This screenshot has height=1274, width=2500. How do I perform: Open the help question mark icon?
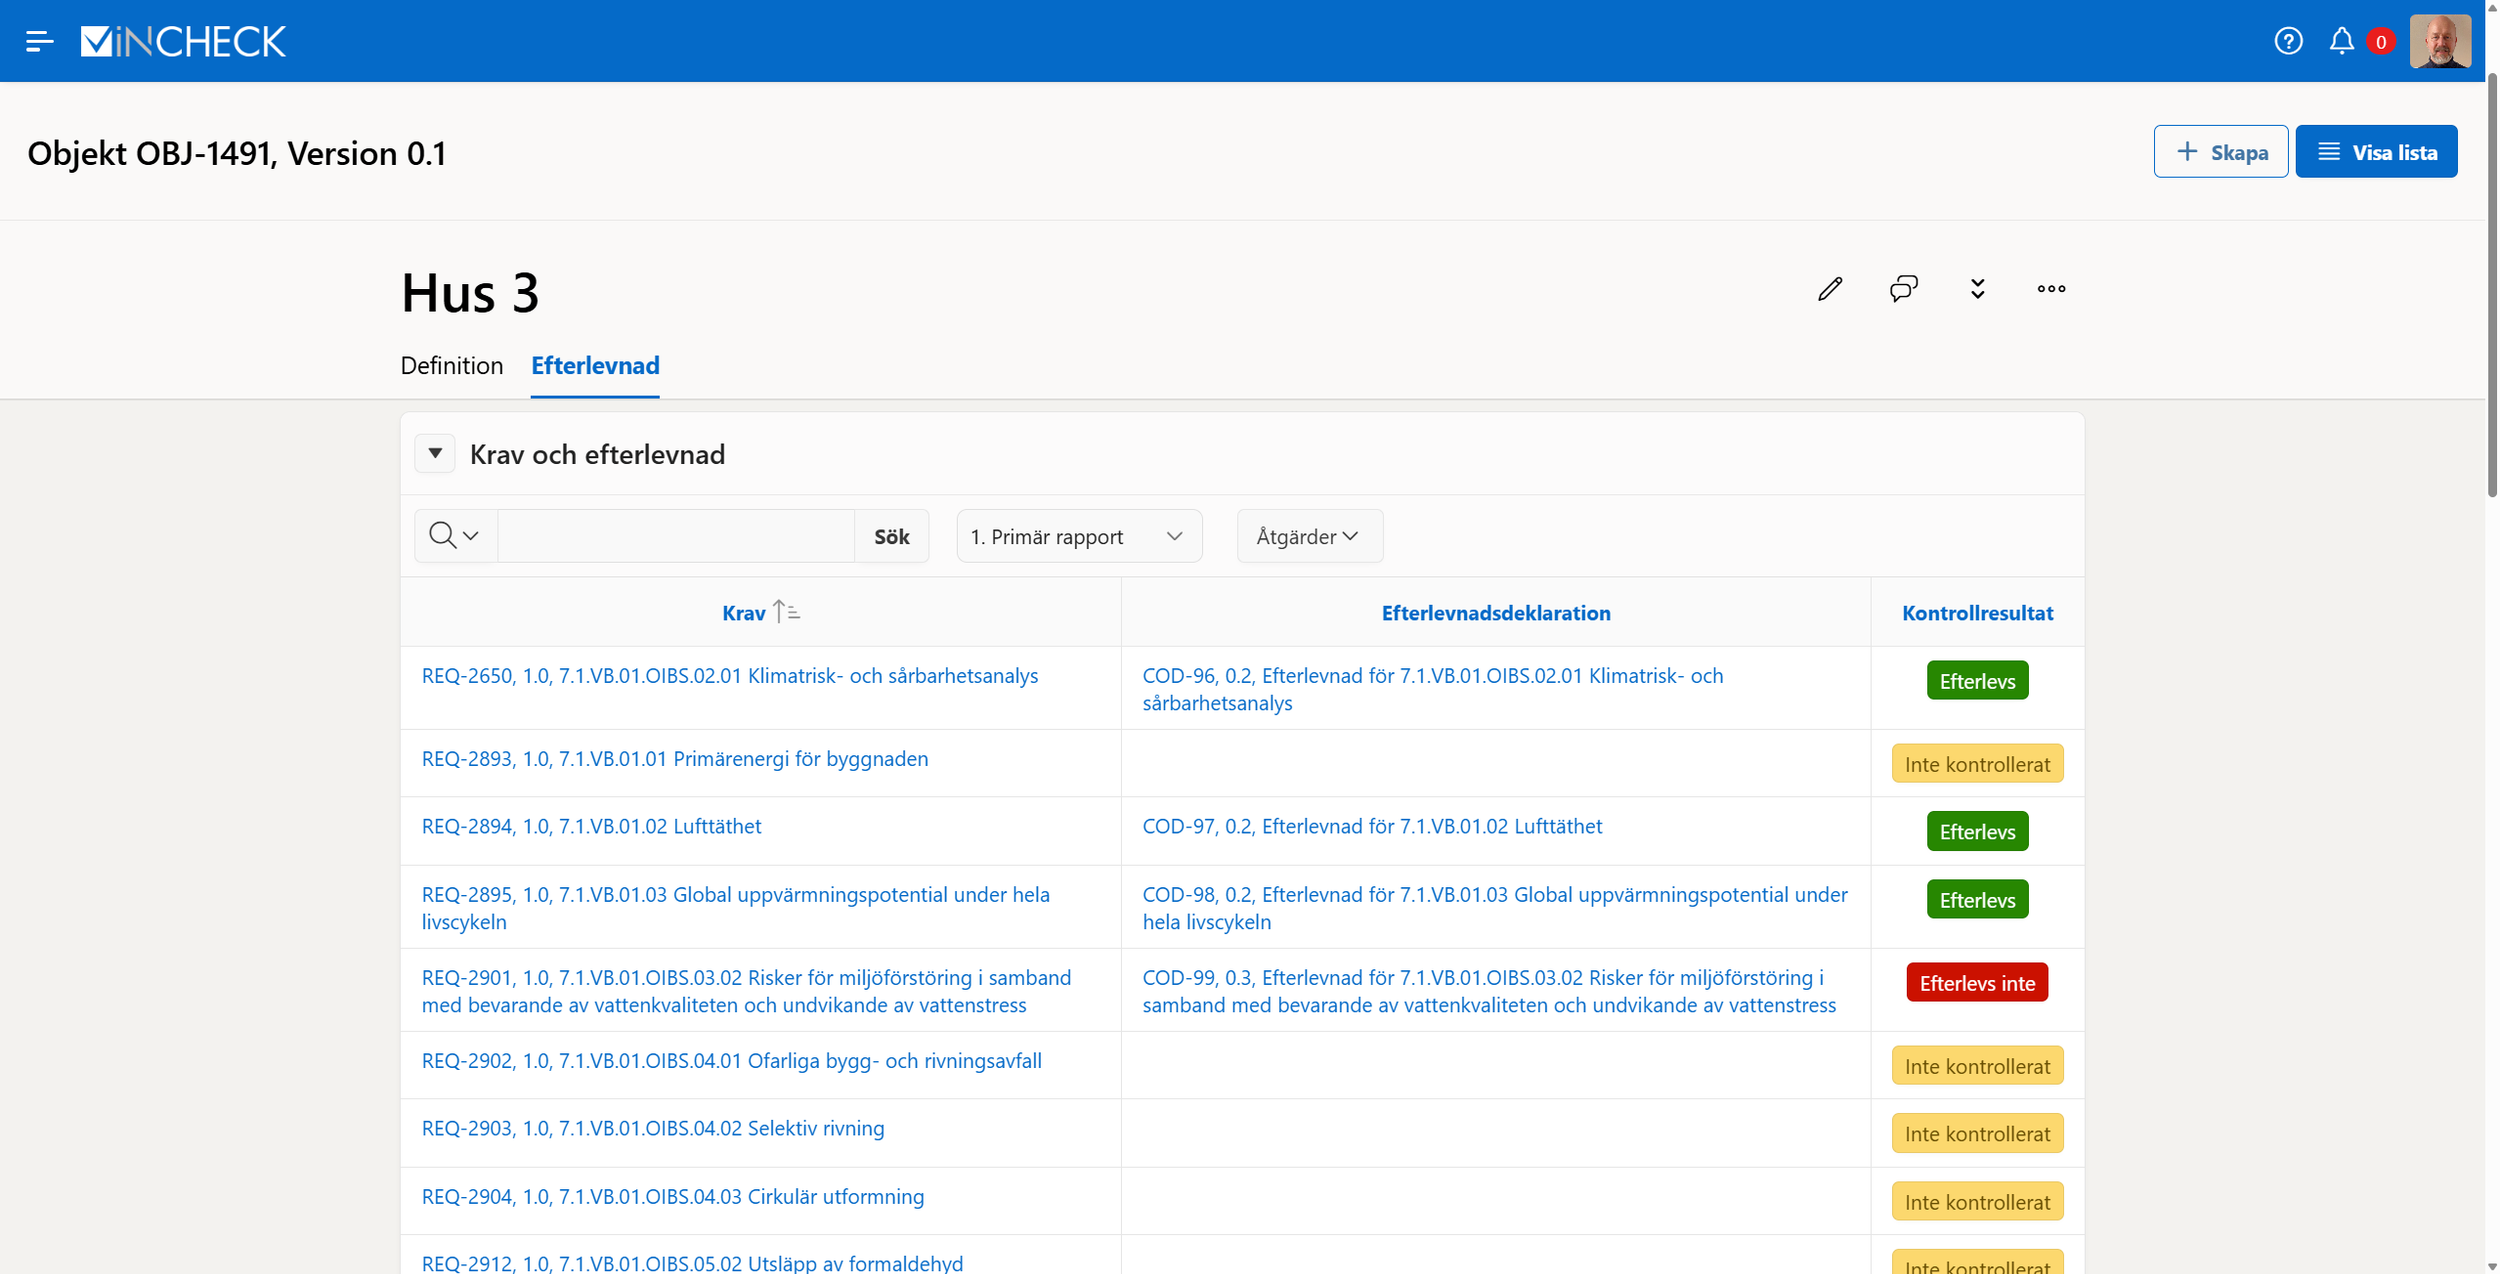(2288, 41)
